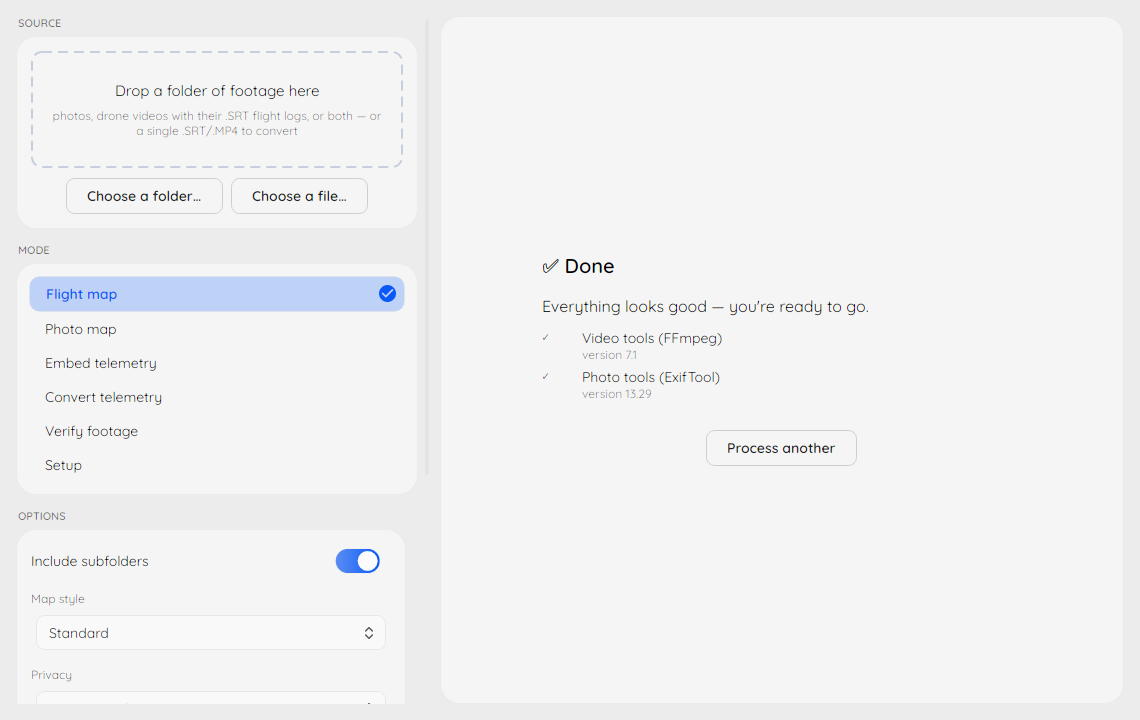Click the checkmark beside Video tools (FFmpeg)
This screenshot has height=720, width=1140.
(x=545, y=337)
